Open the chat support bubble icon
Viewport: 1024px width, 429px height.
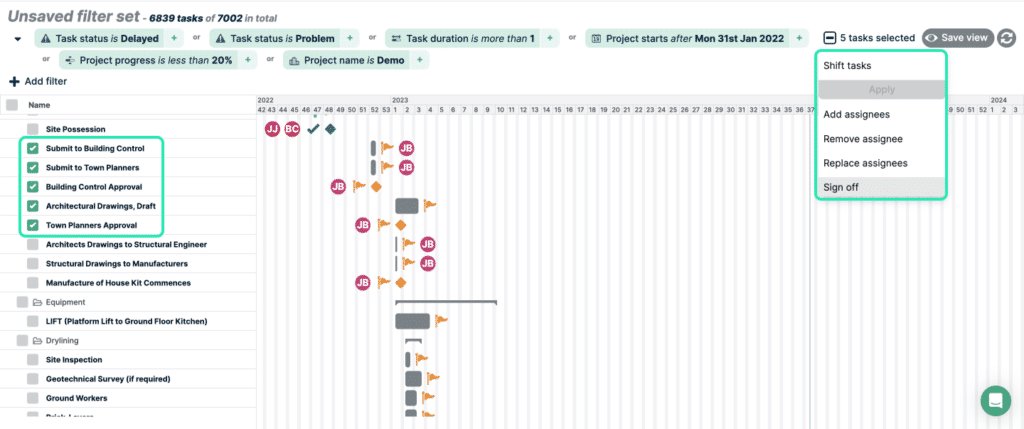995,400
